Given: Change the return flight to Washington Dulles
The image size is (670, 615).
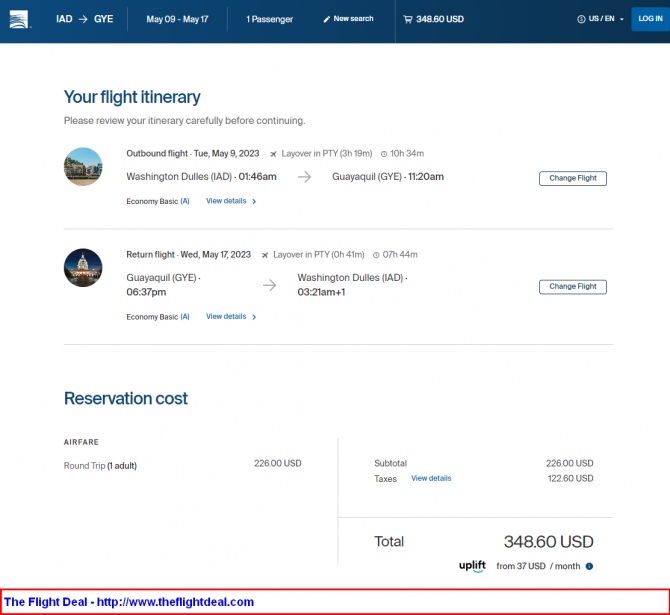Looking at the screenshot, I should (573, 286).
